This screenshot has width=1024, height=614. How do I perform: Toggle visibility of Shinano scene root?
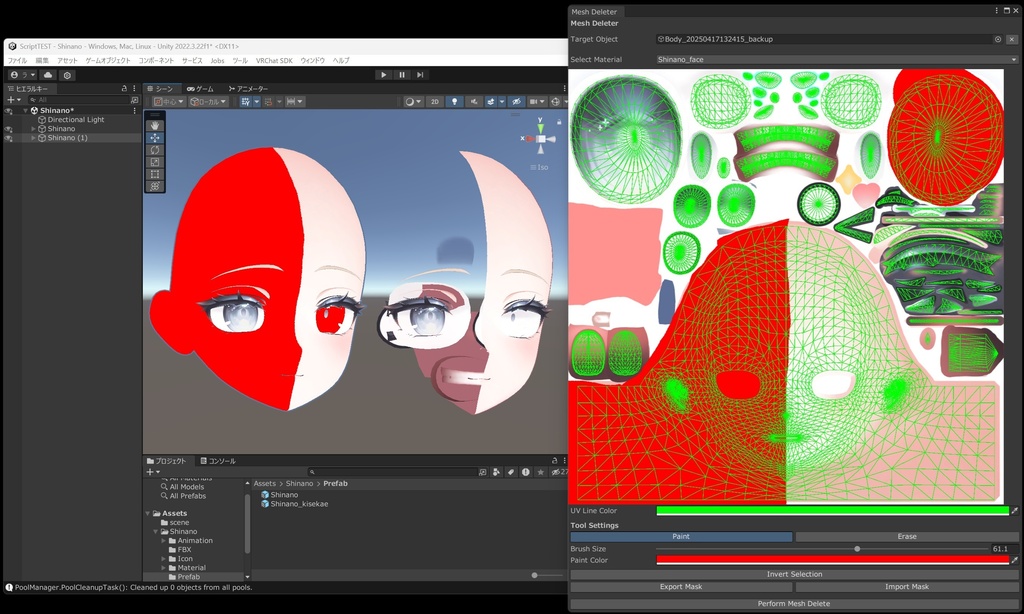click(8, 111)
